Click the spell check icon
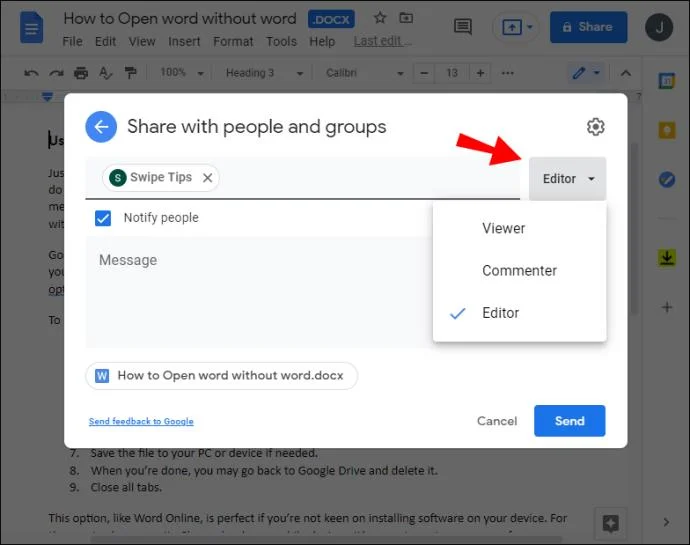This screenshot has width=690, height=545. tap(106, 73)
